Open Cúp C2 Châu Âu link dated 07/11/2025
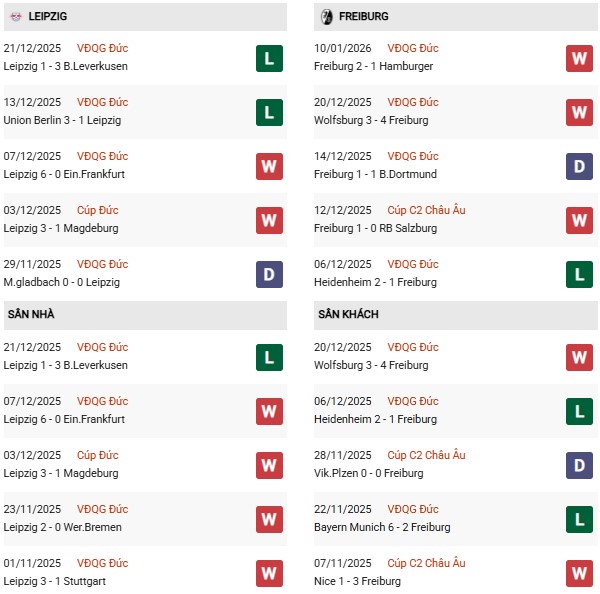Viewport: 600px width, 594px height. (426, 563)
